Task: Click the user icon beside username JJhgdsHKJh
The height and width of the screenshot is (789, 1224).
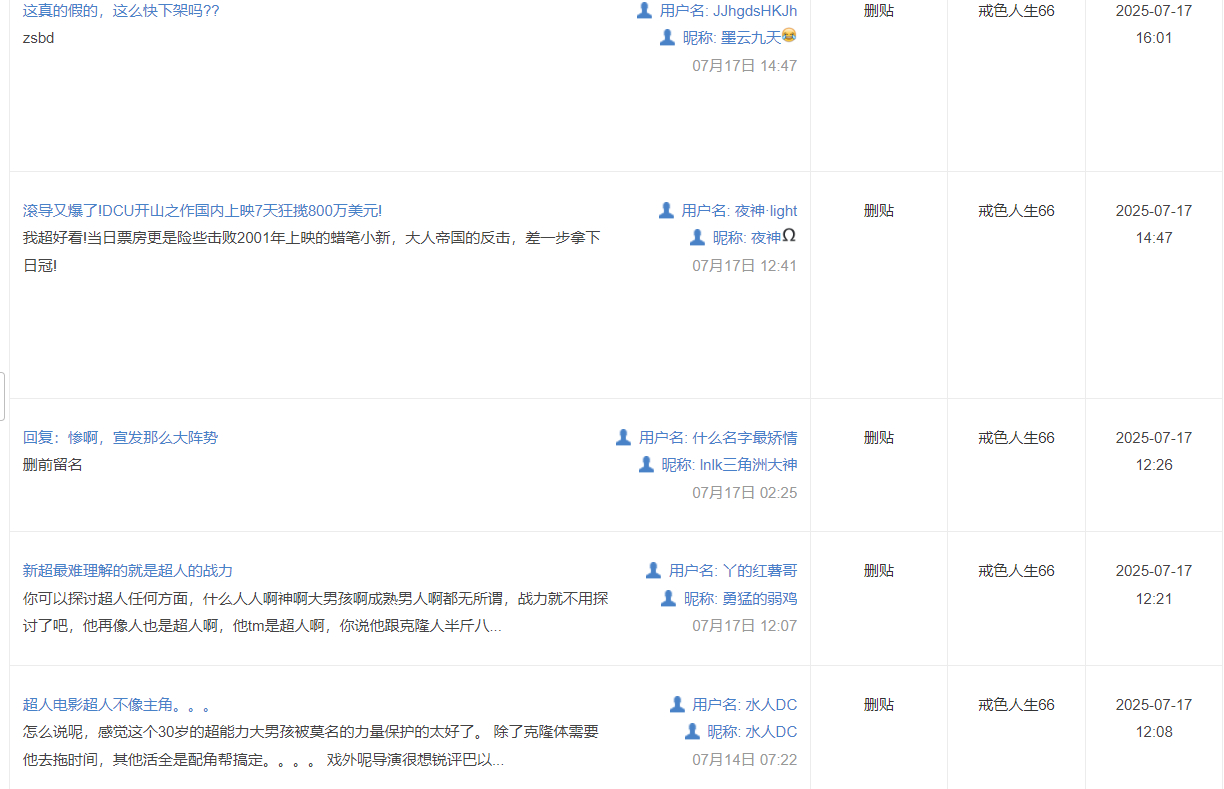Action: [644, 10]
